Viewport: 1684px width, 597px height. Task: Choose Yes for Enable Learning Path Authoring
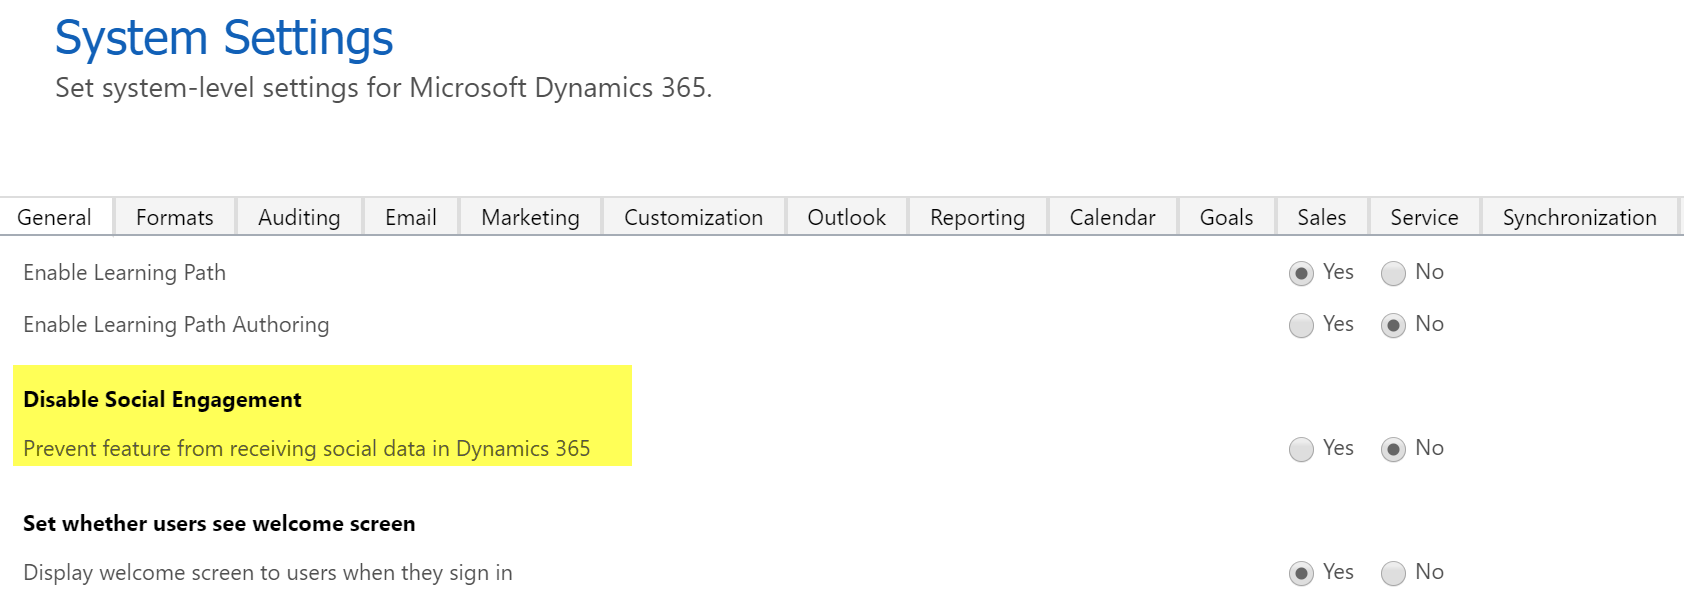1301,325
